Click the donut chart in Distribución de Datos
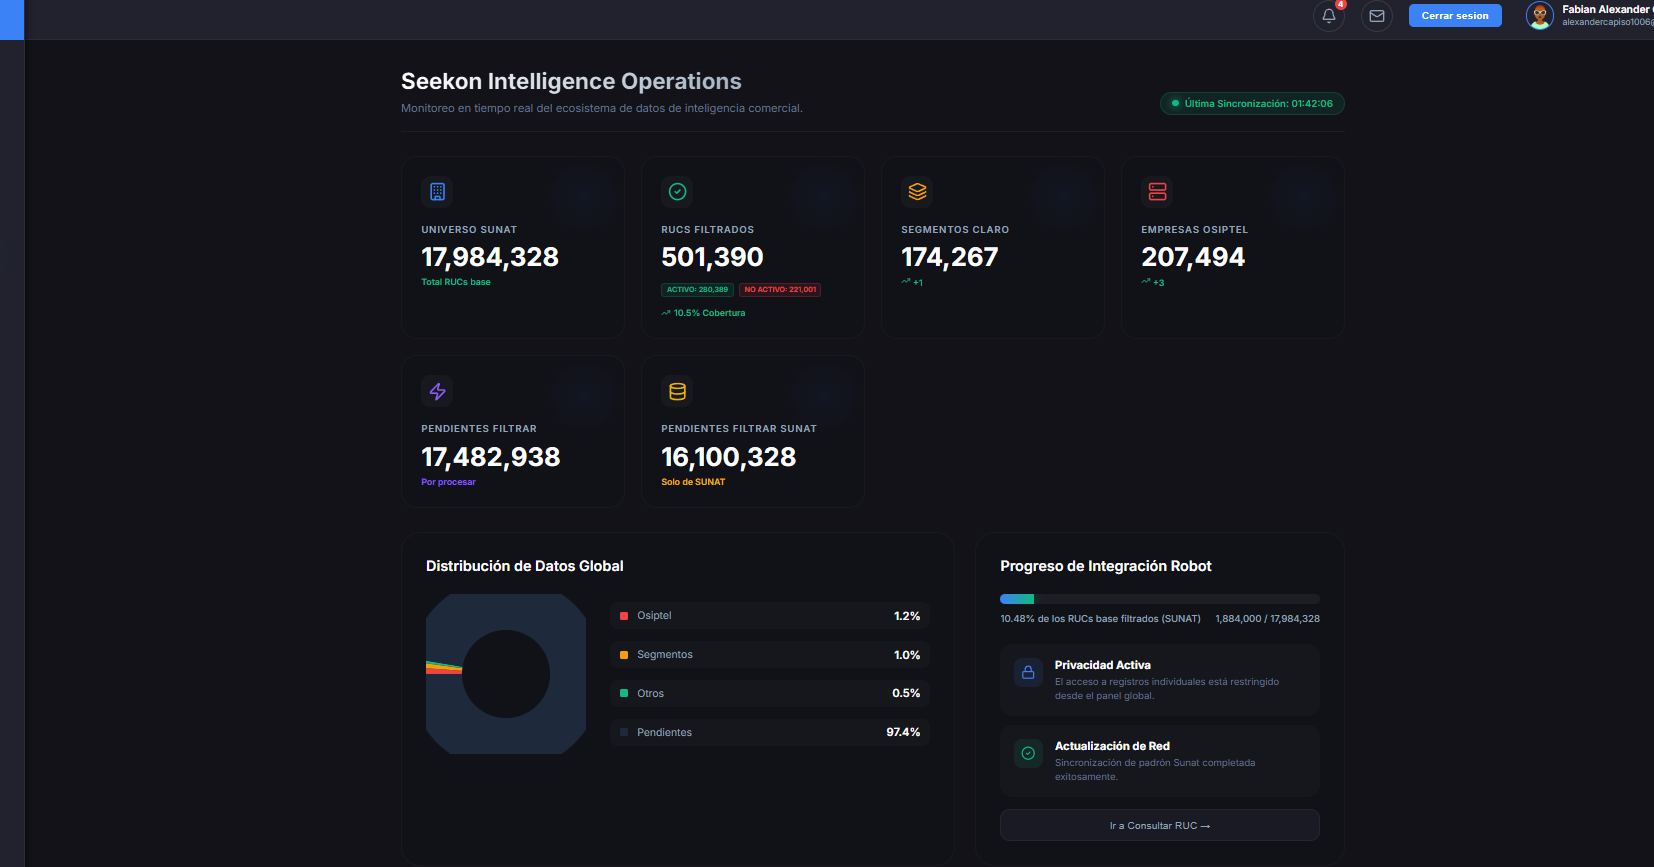1654x867 pixels. coord(506,674)
